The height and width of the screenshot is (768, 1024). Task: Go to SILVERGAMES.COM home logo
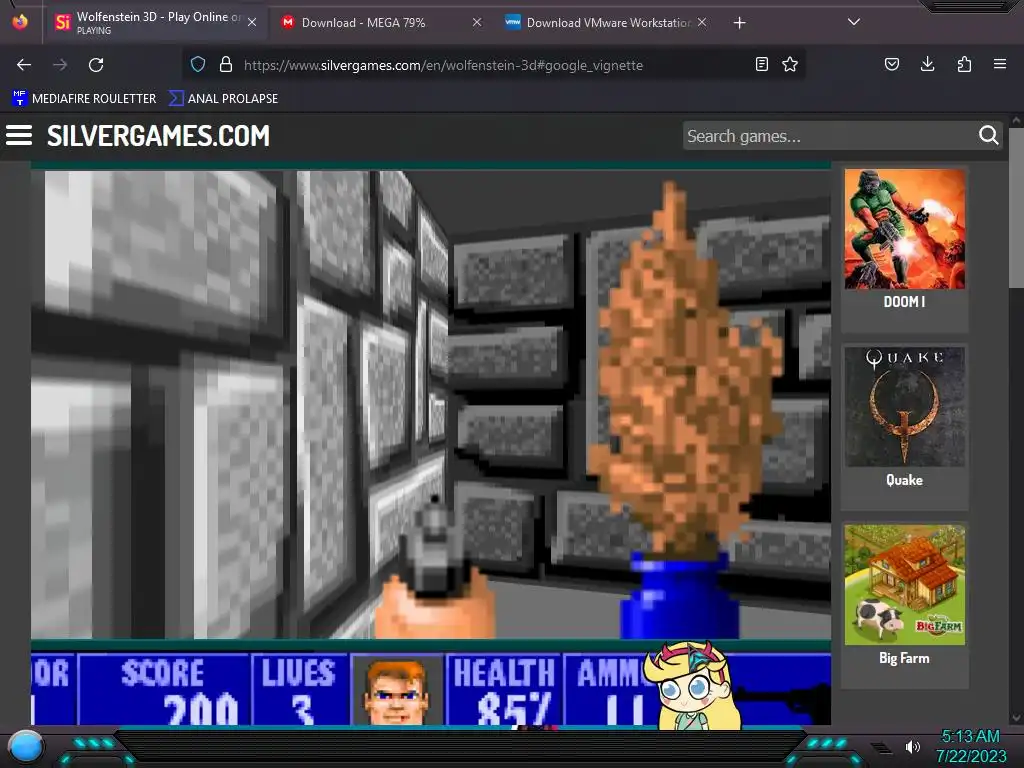[x=158, y=136]
